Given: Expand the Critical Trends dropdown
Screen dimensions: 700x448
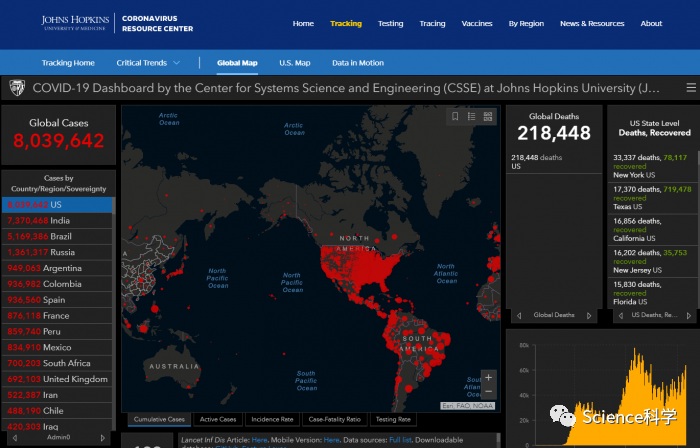Looking at the screenshot, I should [148, 63].
